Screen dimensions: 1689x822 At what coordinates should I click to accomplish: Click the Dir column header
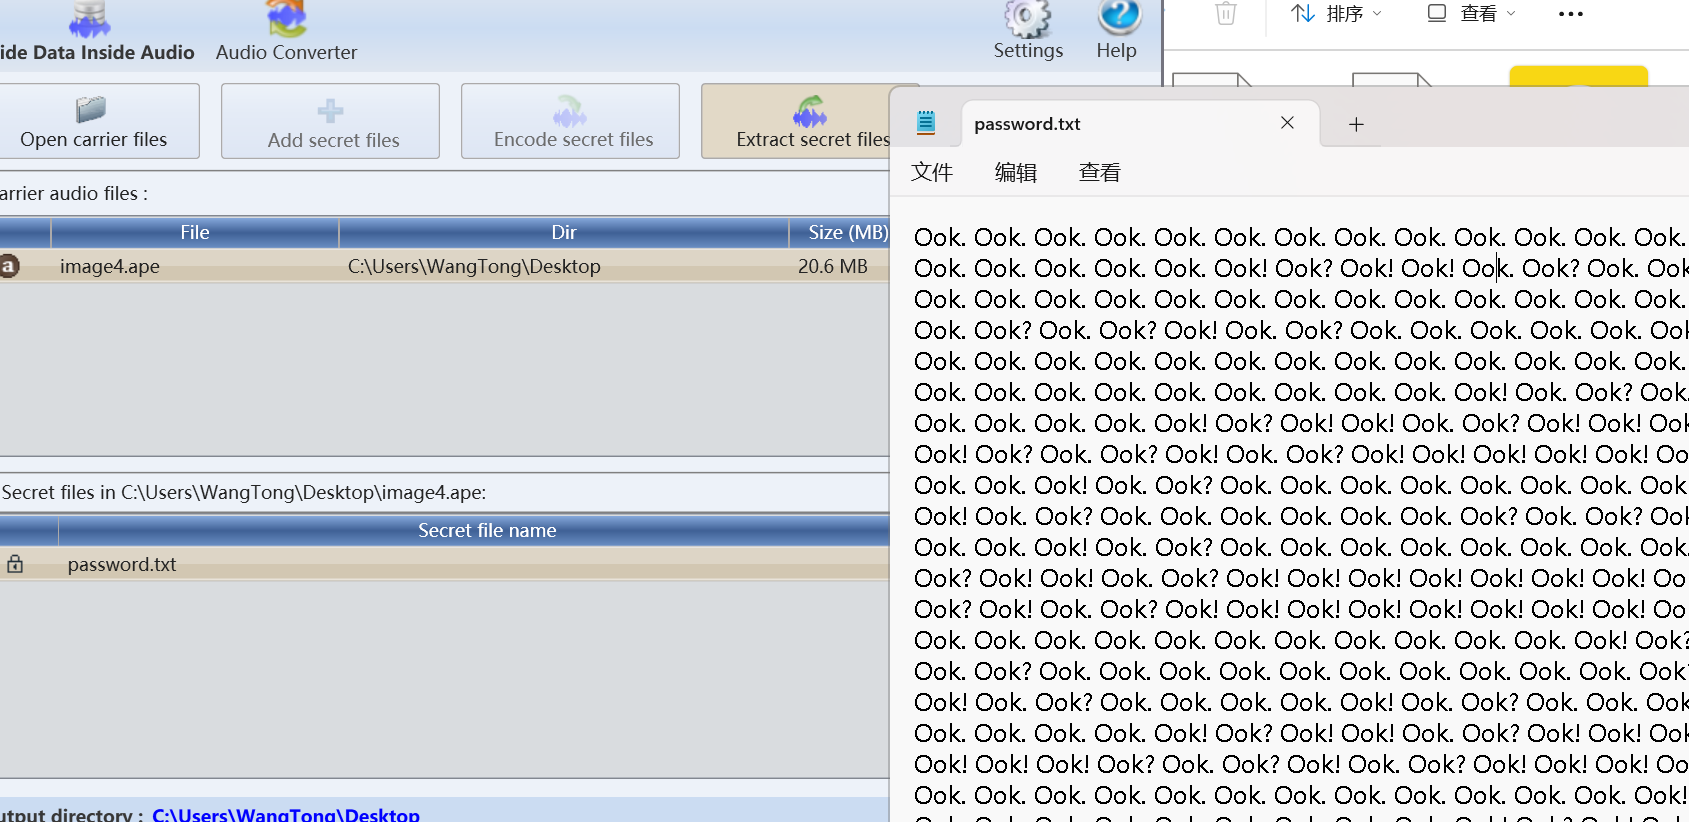click(x=564, y=232)
